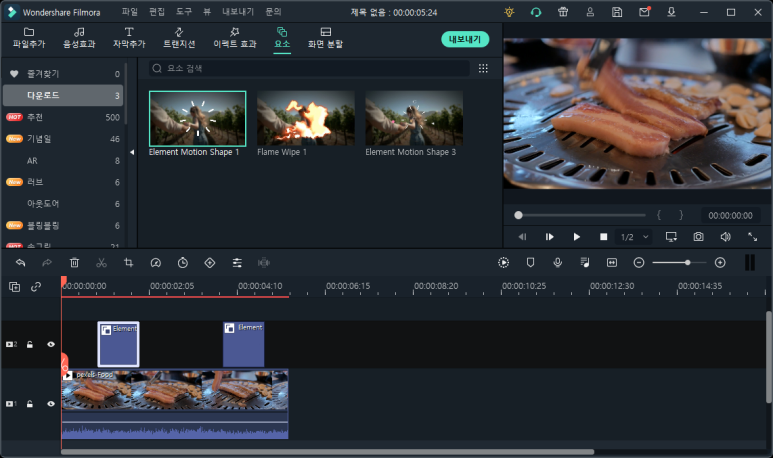This screenshot has width=773, height=458.
Task: Open the 1/2 preview quality dropdown
Action: pos(634,237)
